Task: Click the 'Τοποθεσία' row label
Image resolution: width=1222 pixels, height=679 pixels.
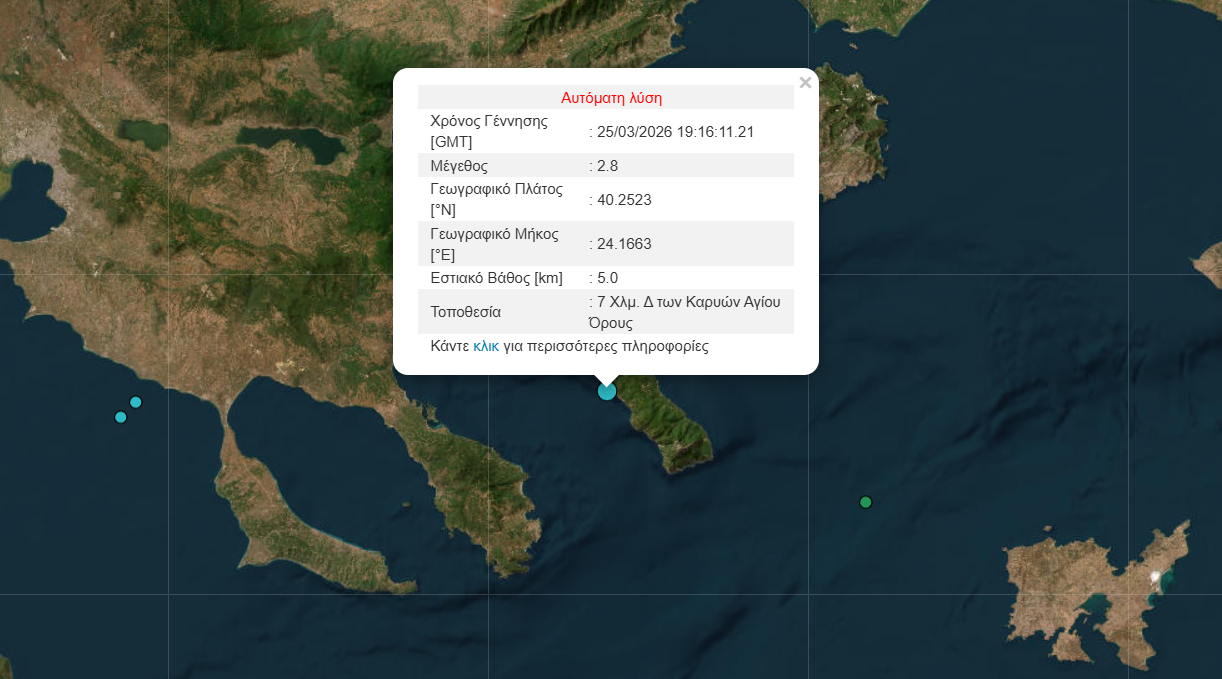Action: 466,312
